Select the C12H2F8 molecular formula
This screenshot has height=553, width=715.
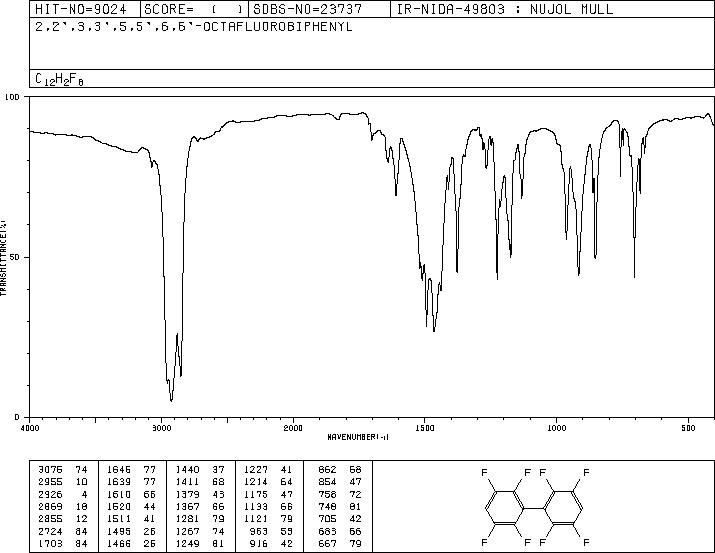(x=59, y=79)
